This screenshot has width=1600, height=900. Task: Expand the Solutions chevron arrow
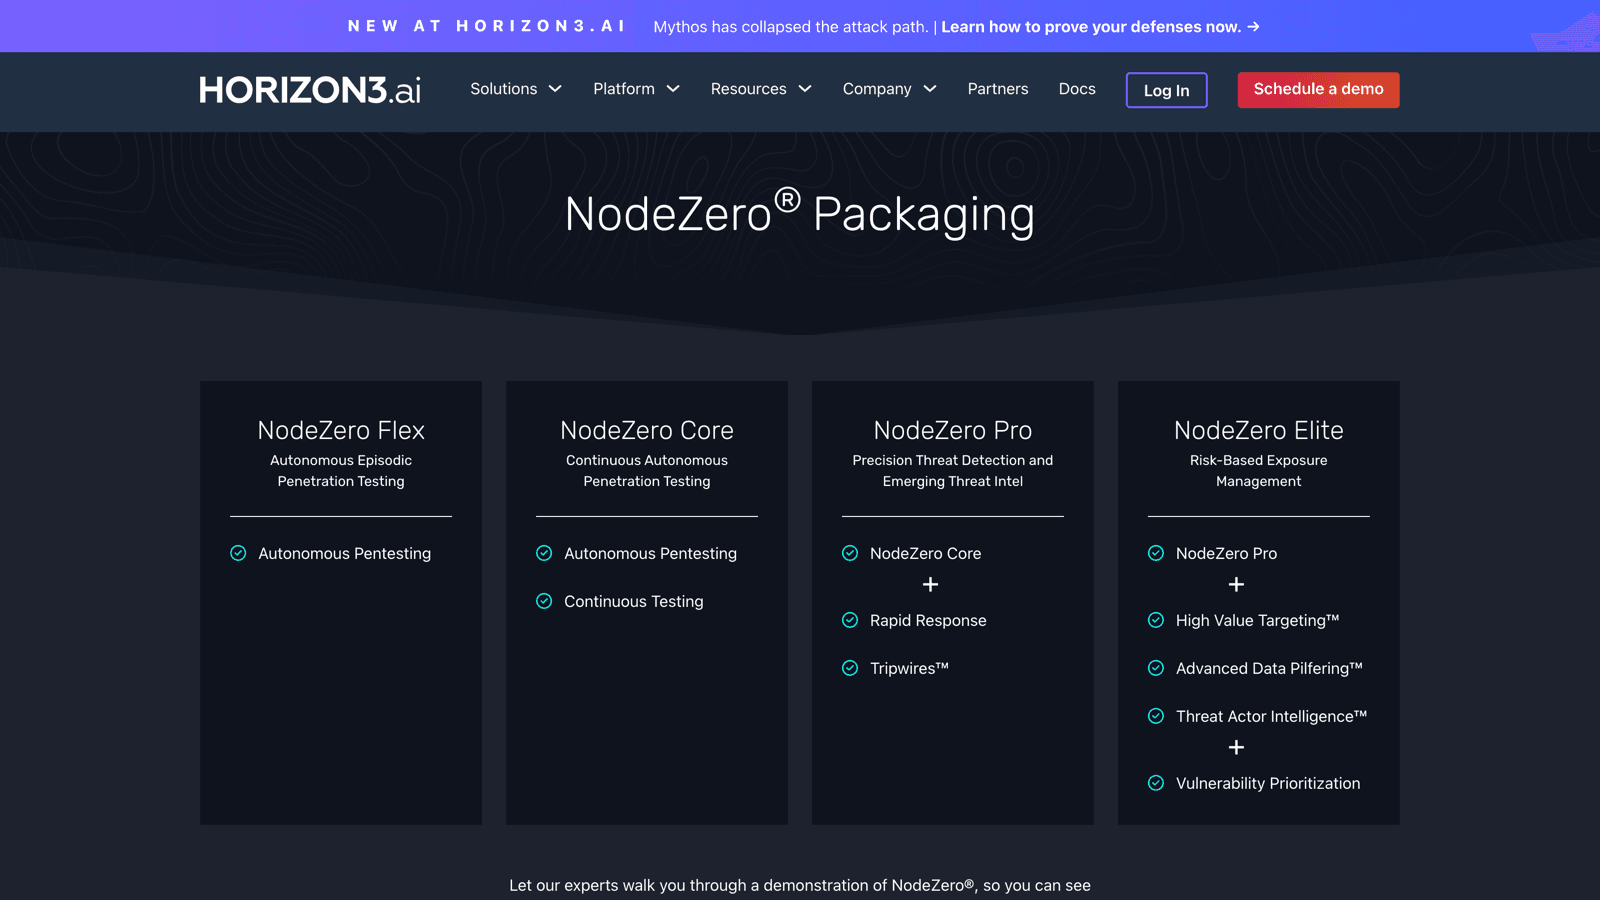tap(555, 89)
